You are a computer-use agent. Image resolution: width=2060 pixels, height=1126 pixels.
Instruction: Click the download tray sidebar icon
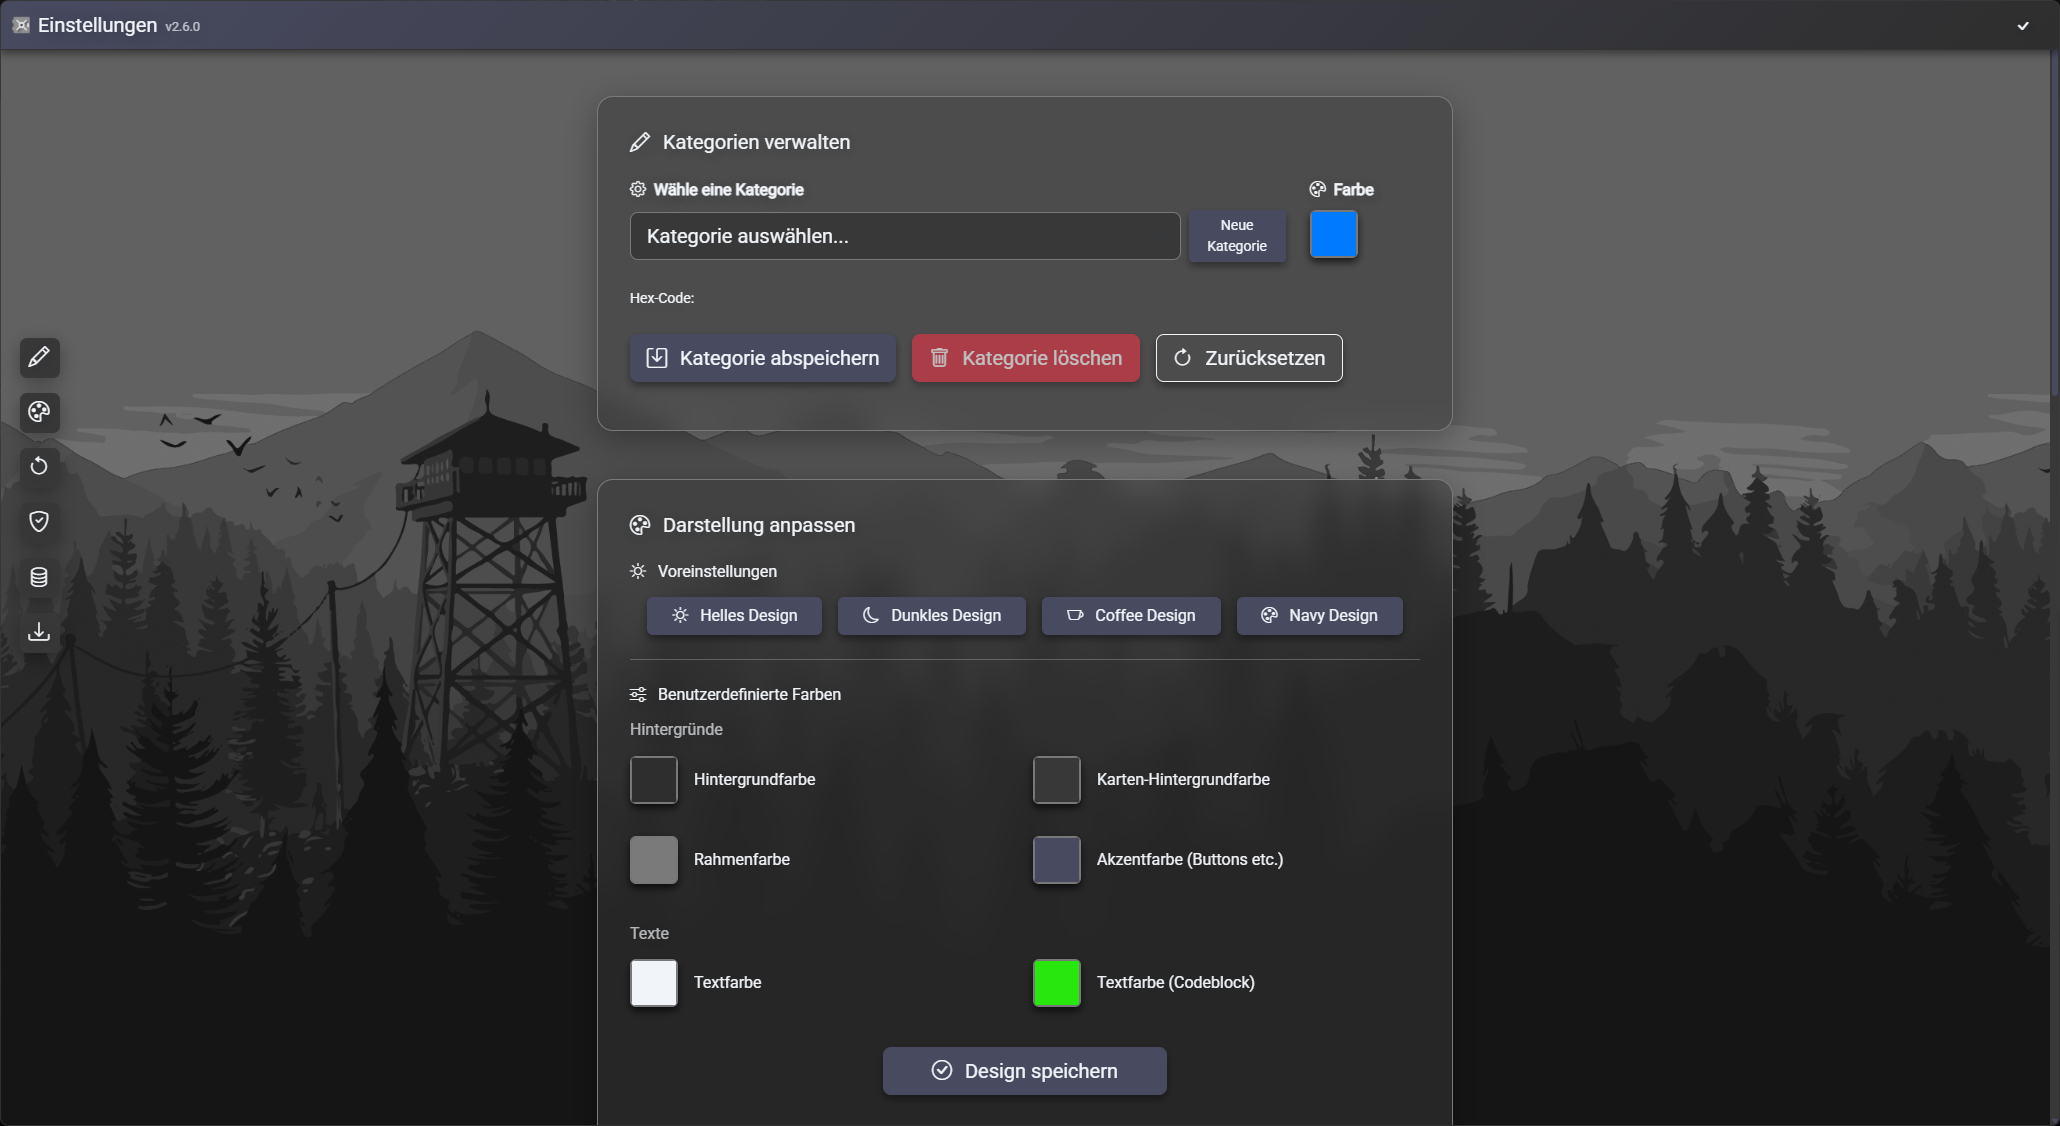point(39,632)
